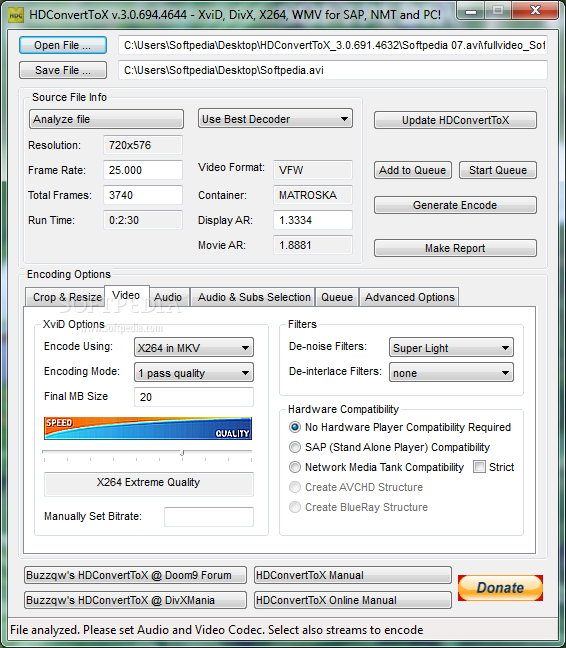Click the Save File button

63,70
